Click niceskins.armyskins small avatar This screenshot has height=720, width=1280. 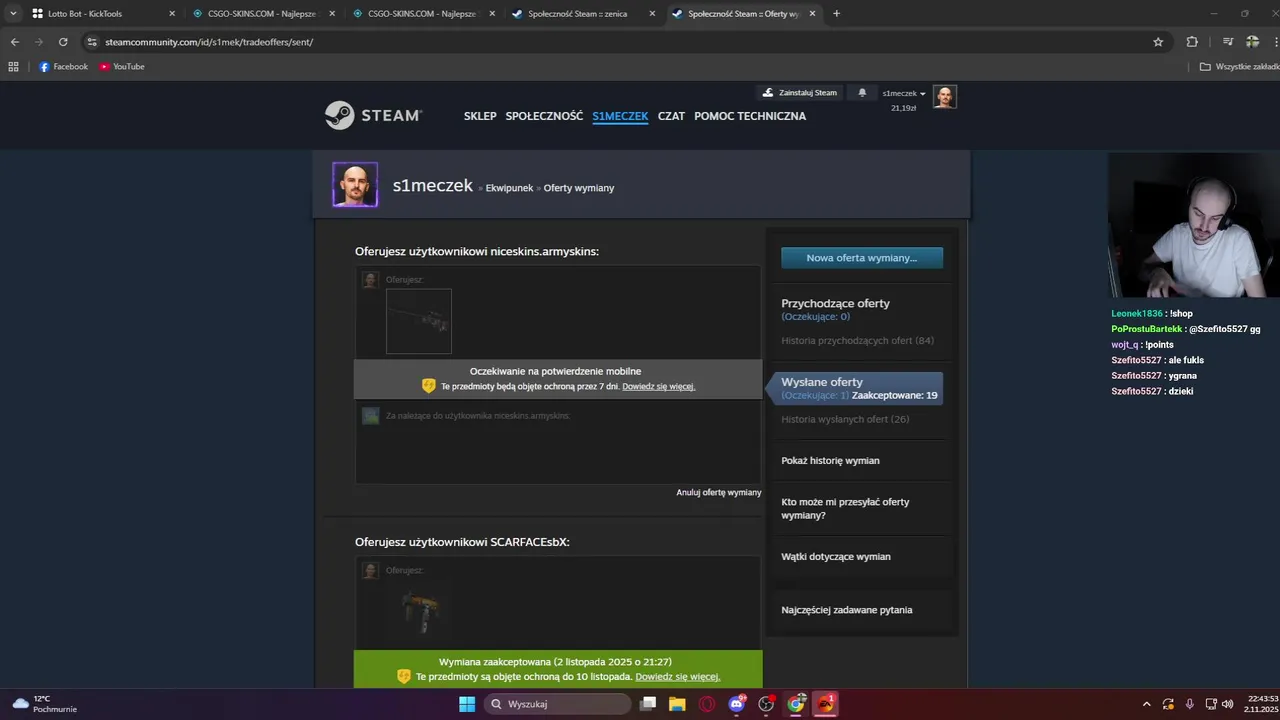(x=370, y=415)
